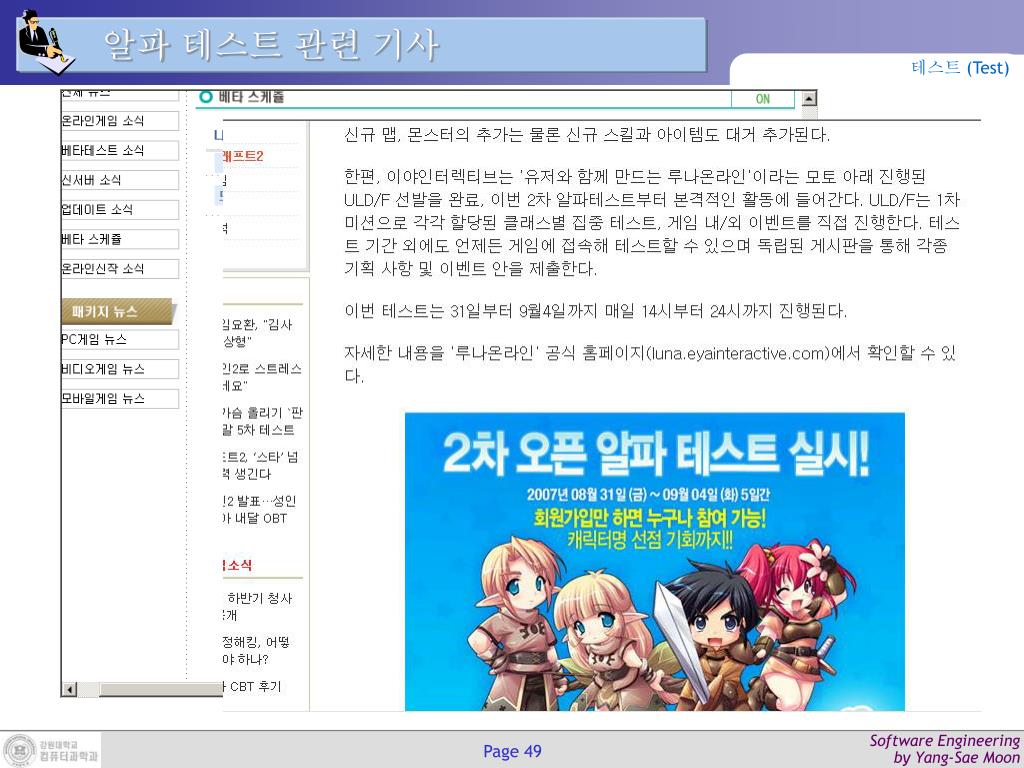This screenshot has height=768, width=1024.
Task: Click the luna.eyainteractive.com address text
Action: click(x=737, y=353)
